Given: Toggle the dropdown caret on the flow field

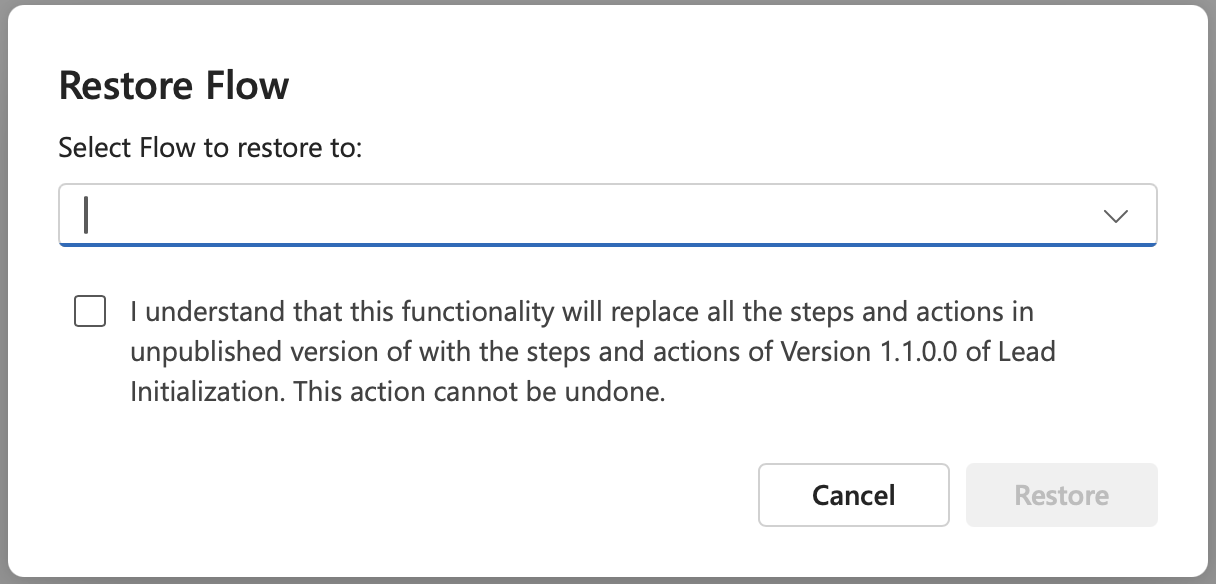Looking at the screenshot, I should 1115,216.
